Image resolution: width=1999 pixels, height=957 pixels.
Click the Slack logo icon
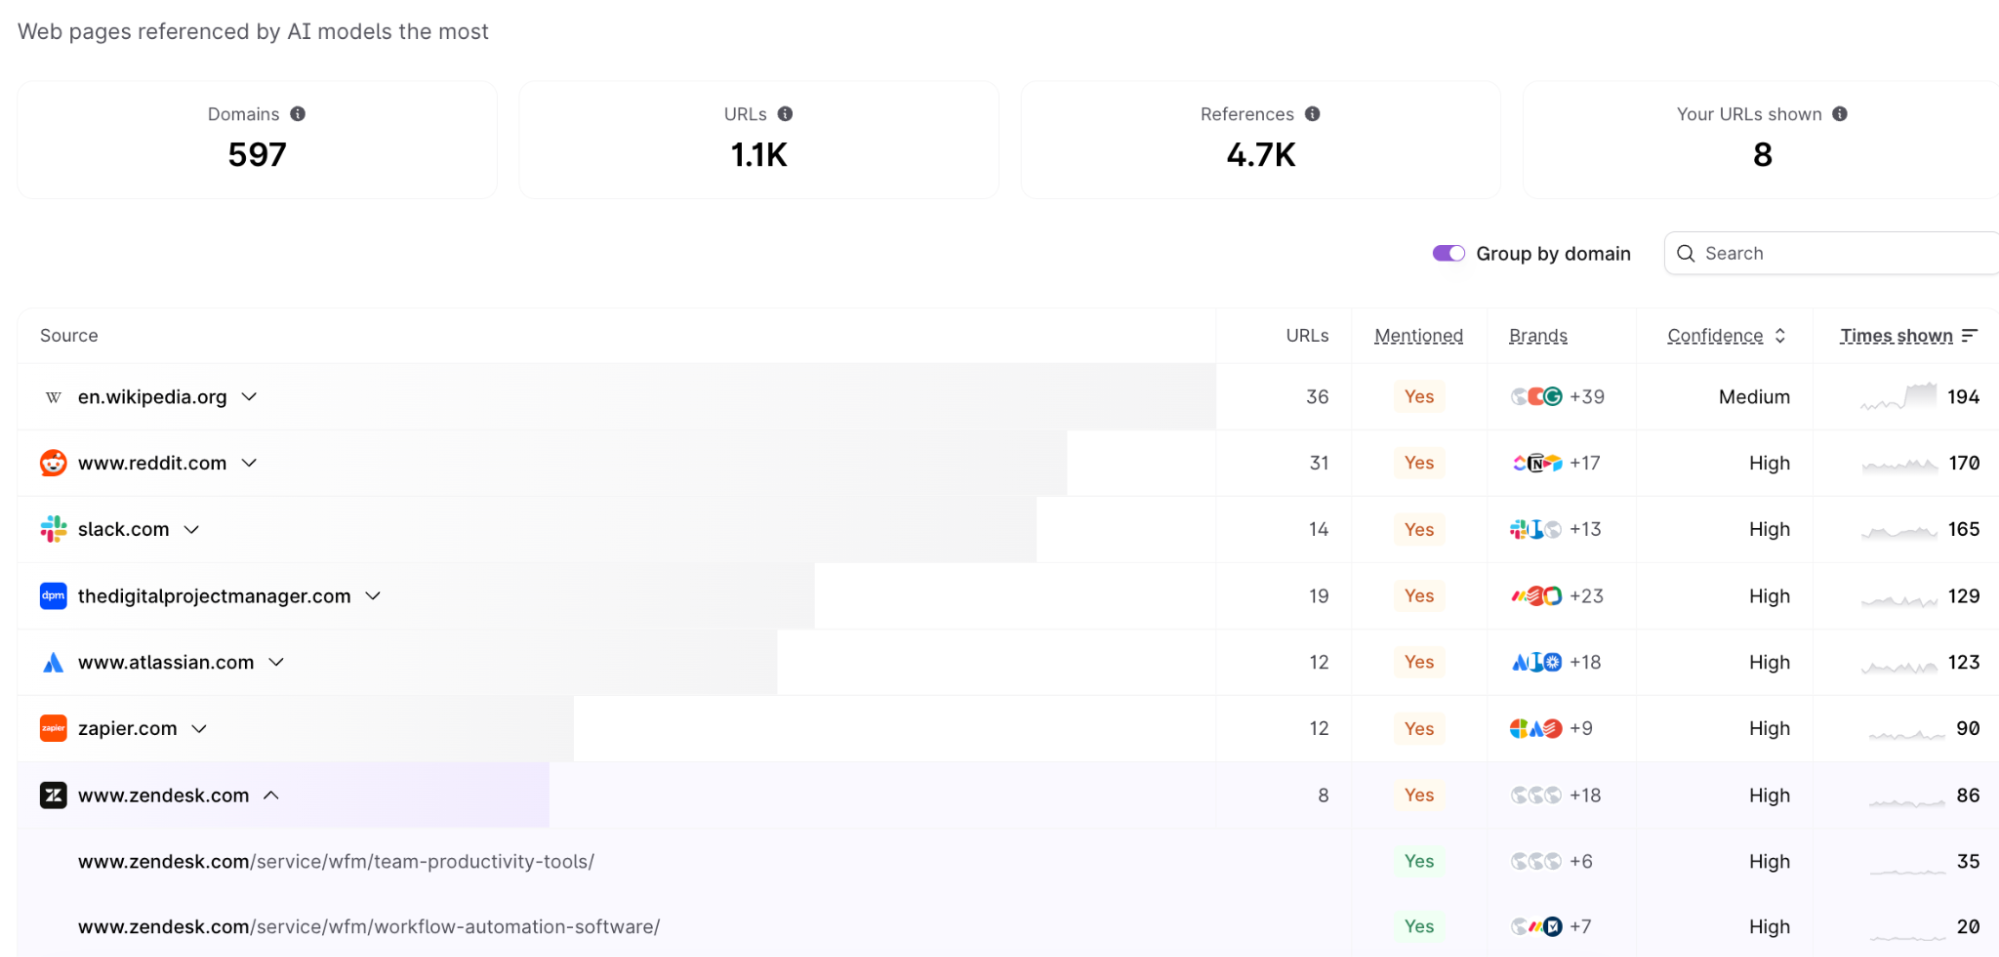pyautogui.click(x=53, y=529)
